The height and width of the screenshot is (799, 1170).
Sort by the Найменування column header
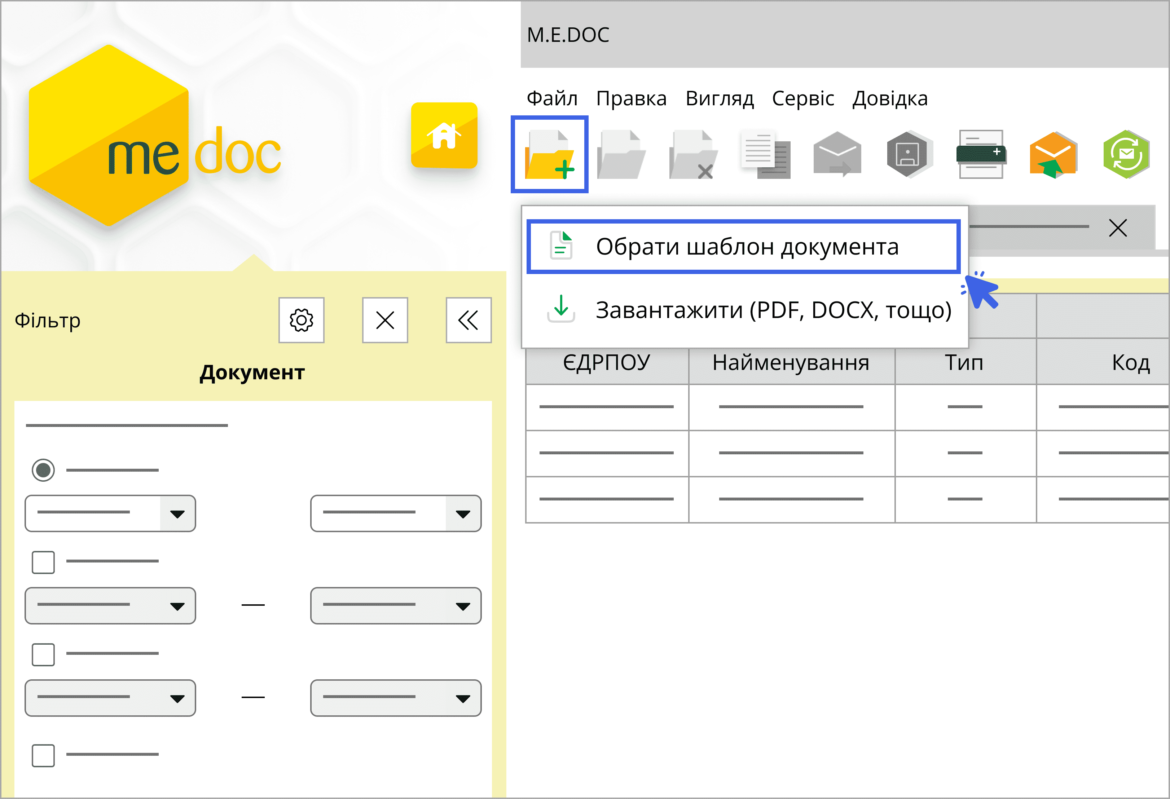791,363
